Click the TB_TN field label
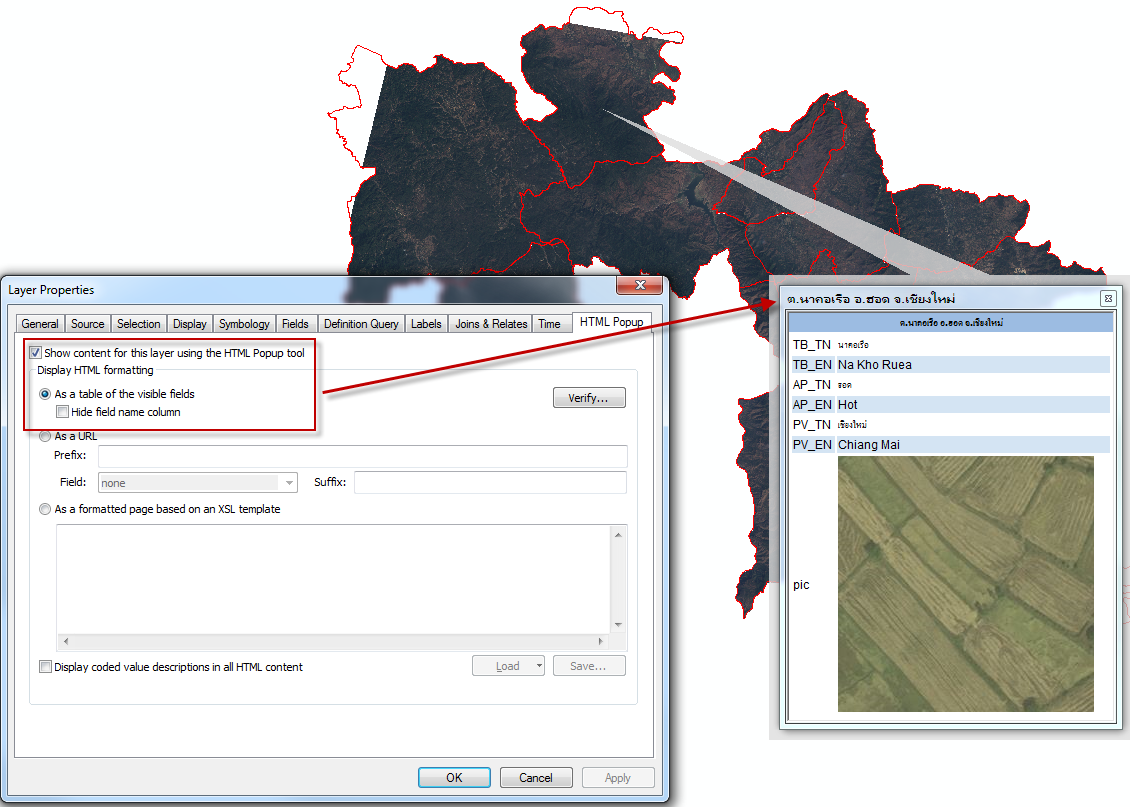The image size is (1130, 807). 812,345
